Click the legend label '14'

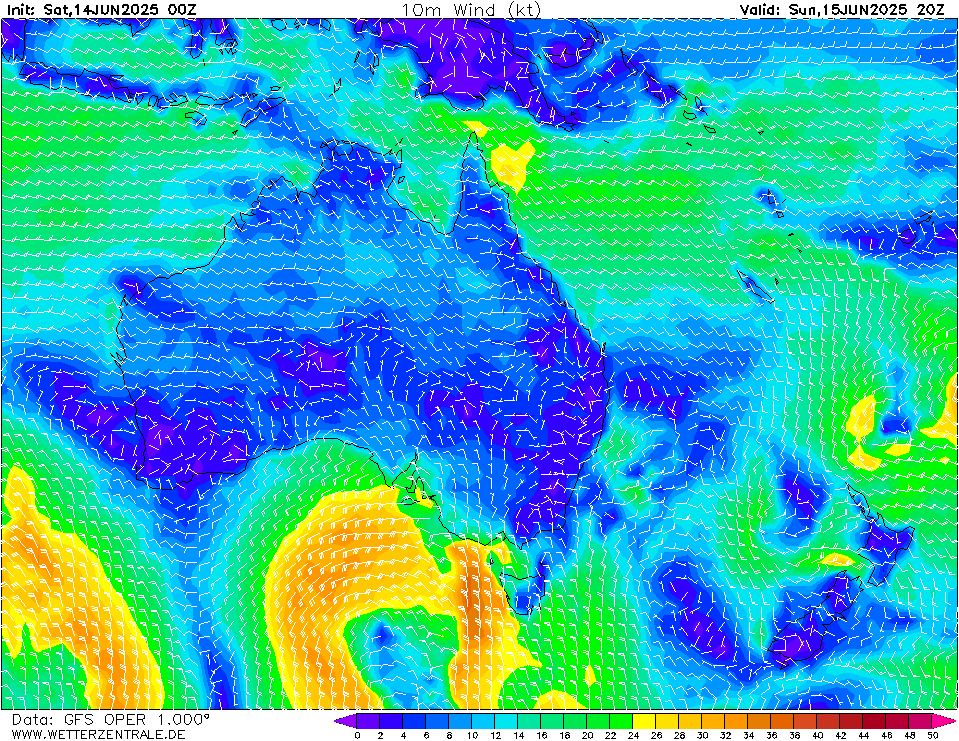coord(518,735)
